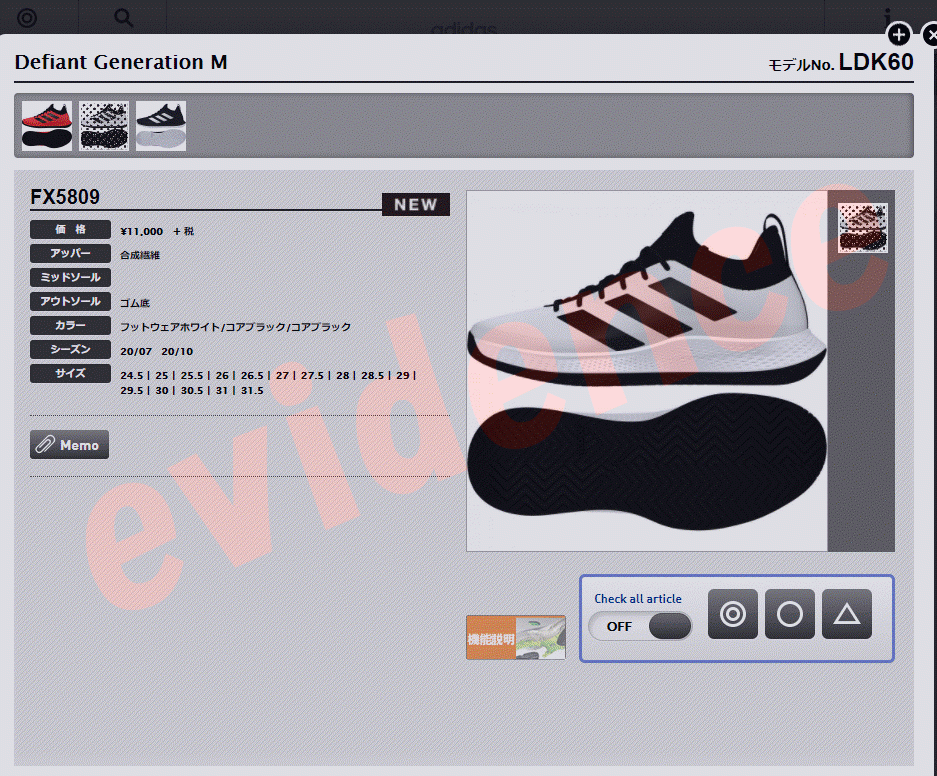Screen dimensions: 937x776
Task: Click the カラー label
Action: (x=71, y=326)
